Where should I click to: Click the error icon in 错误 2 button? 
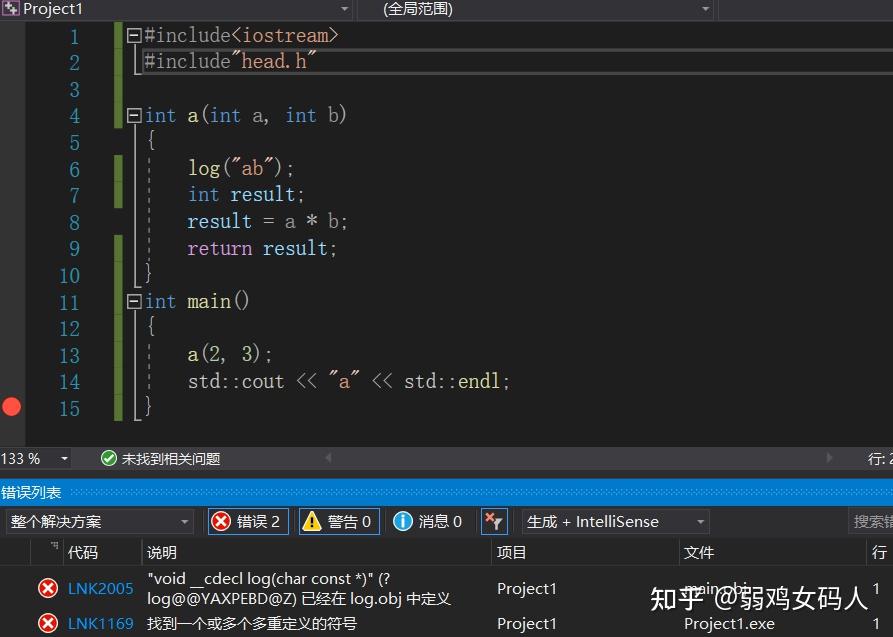pyautogui.click(x=221, y=521)
